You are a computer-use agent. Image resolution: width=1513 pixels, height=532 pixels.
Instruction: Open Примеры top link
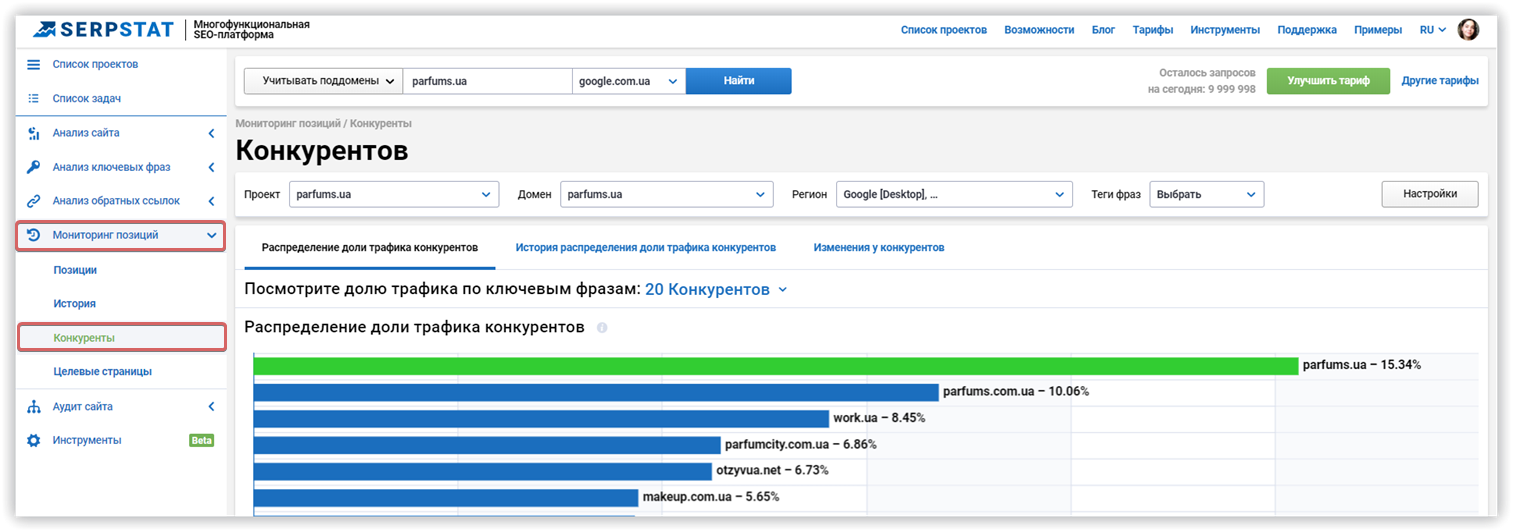click(x=1378, y=30)
